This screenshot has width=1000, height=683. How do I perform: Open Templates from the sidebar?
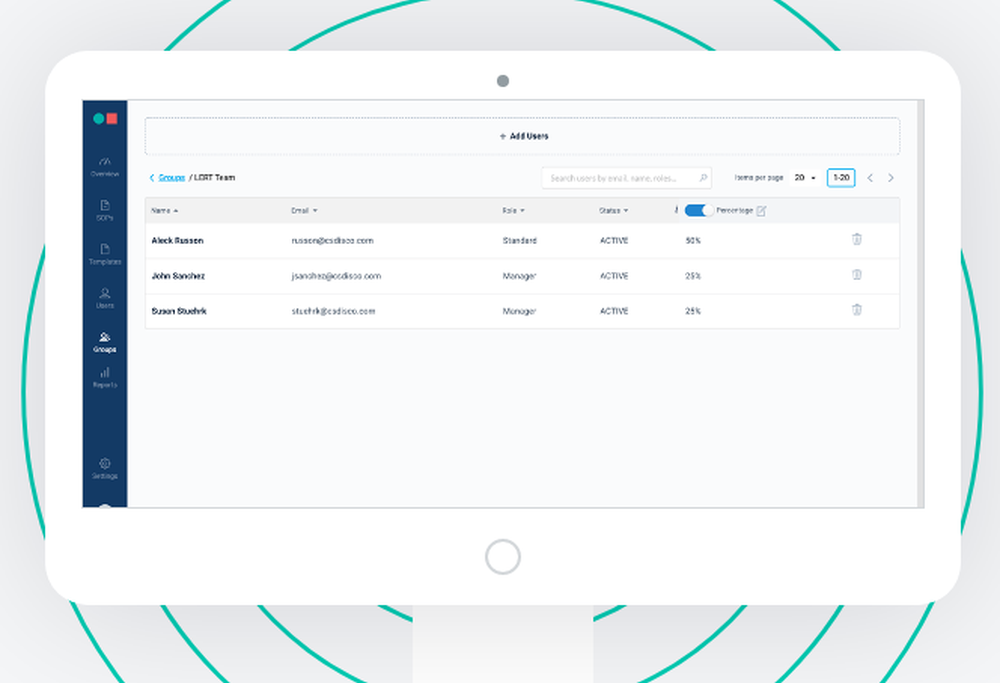click(x=105, y=254)
